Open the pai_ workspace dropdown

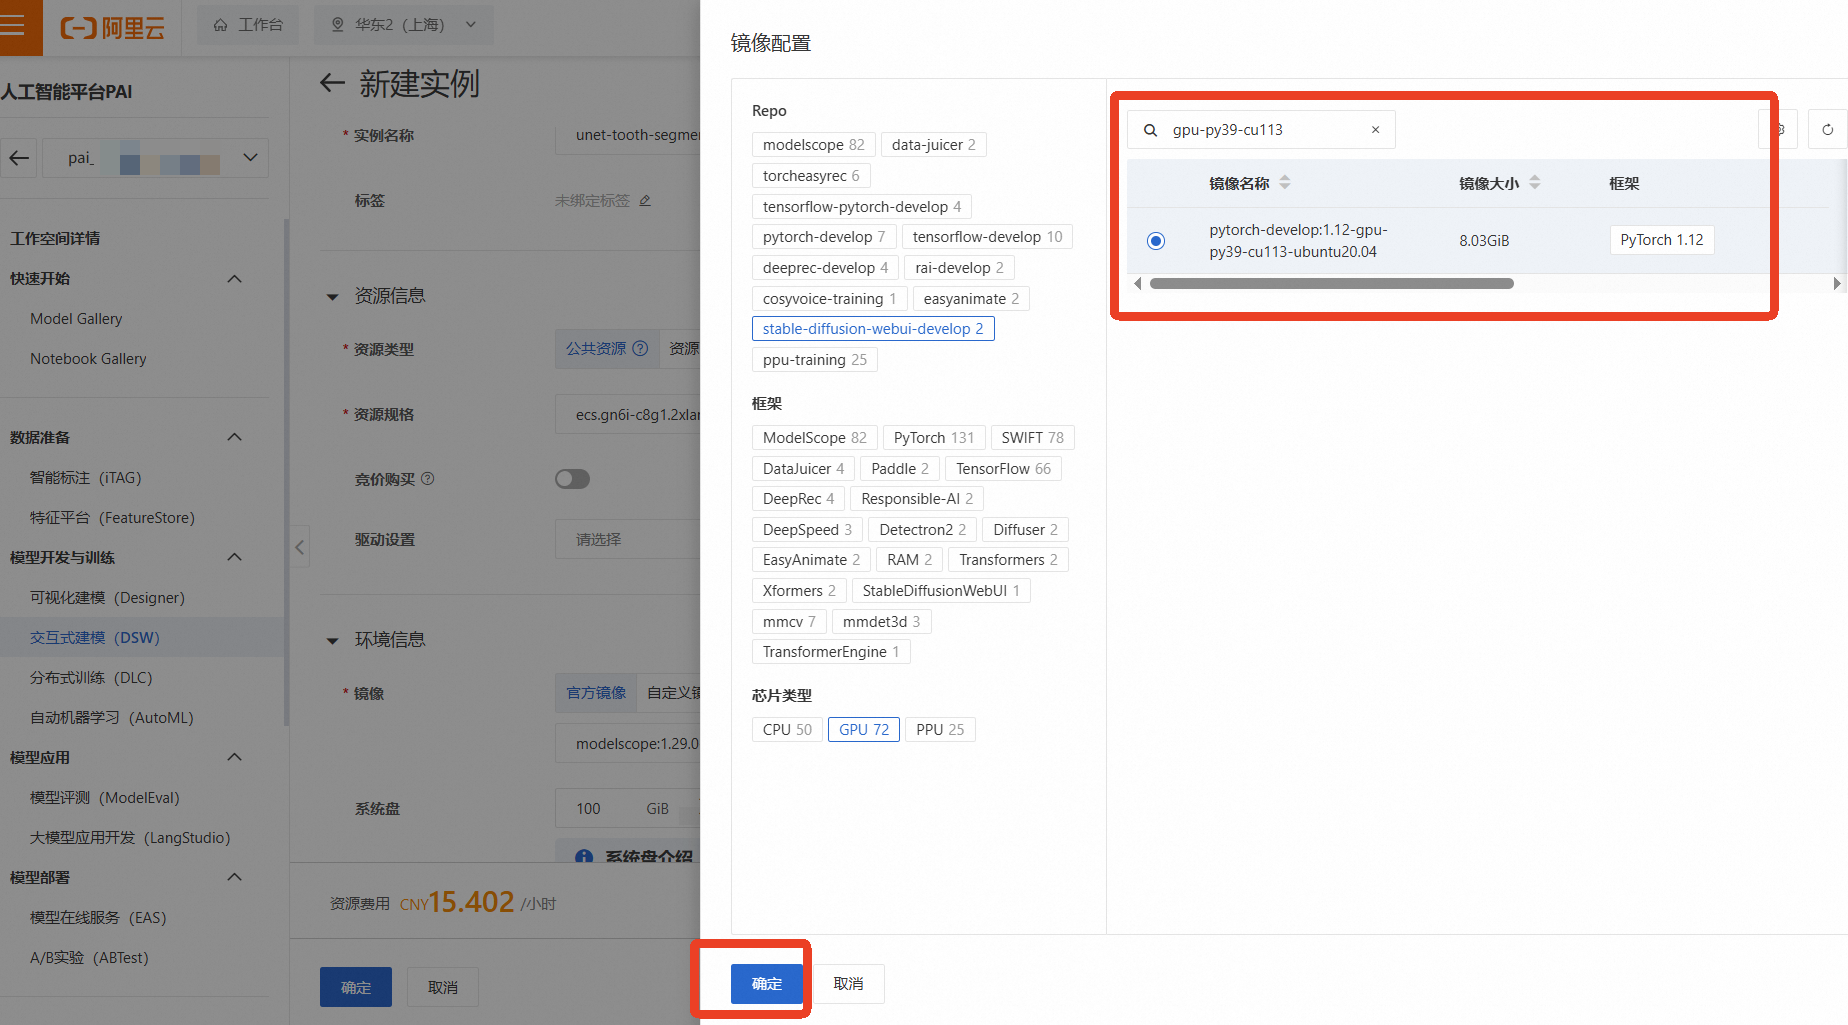pos(155,158)
